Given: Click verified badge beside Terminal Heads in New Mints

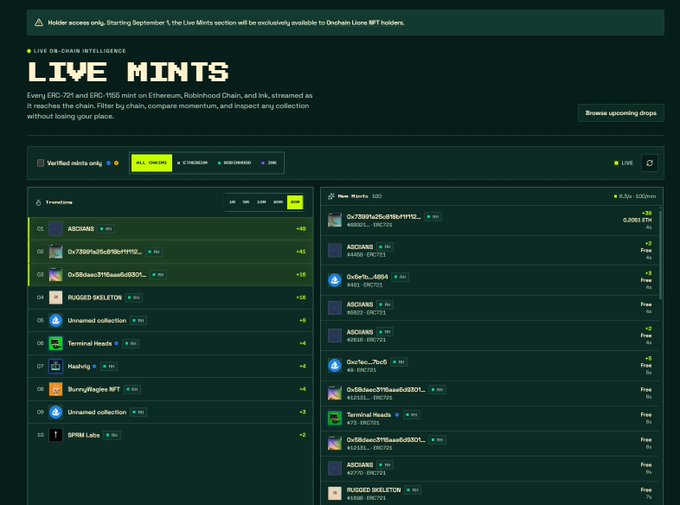Looking at the screenshot, I should pos(397,415).
